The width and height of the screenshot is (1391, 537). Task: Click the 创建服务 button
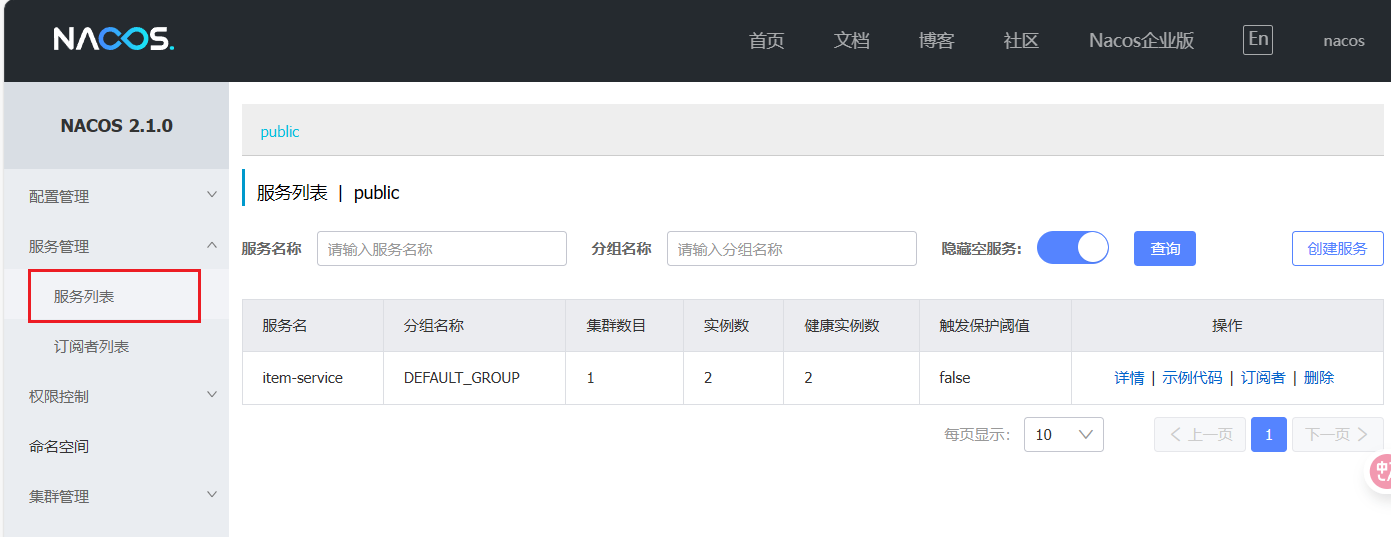coord(1337,249)
